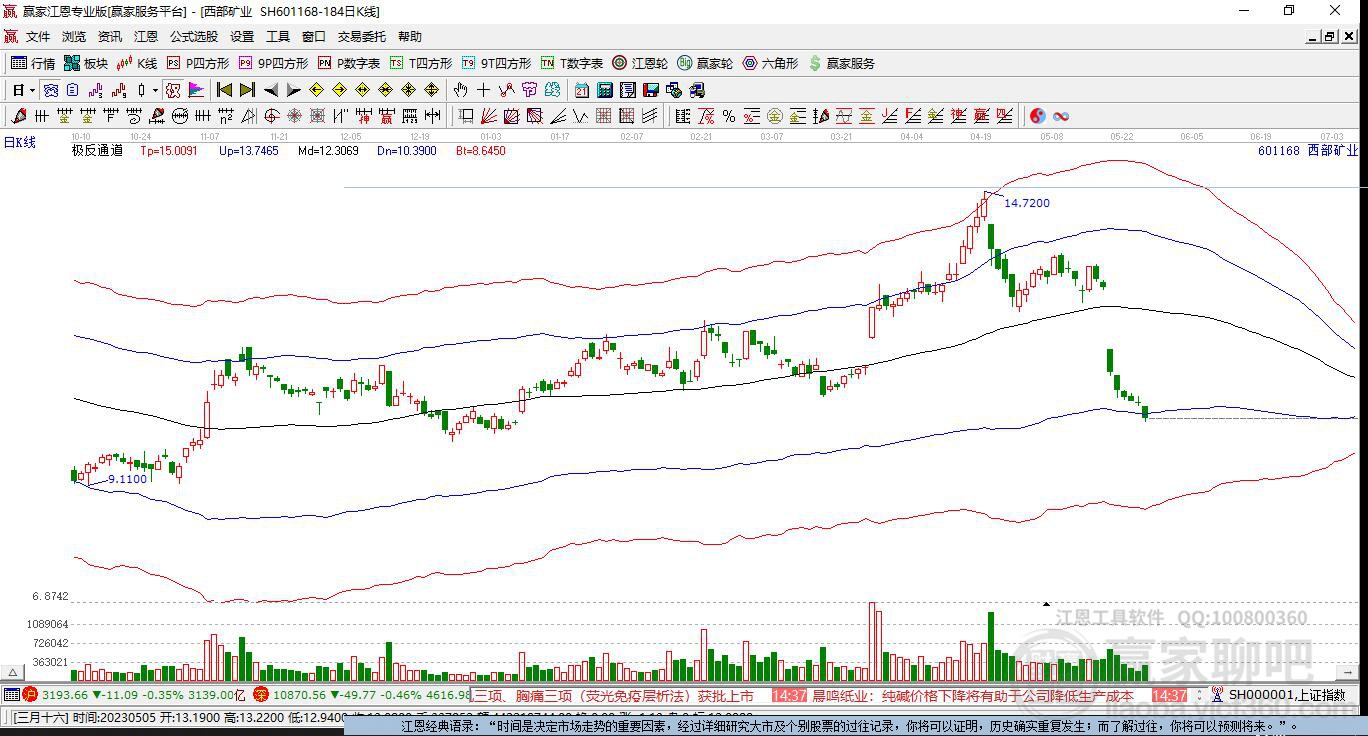Open the 交易委托 menu
Image resolution: width=1368 pixels, height=736 pixels.
362,36
